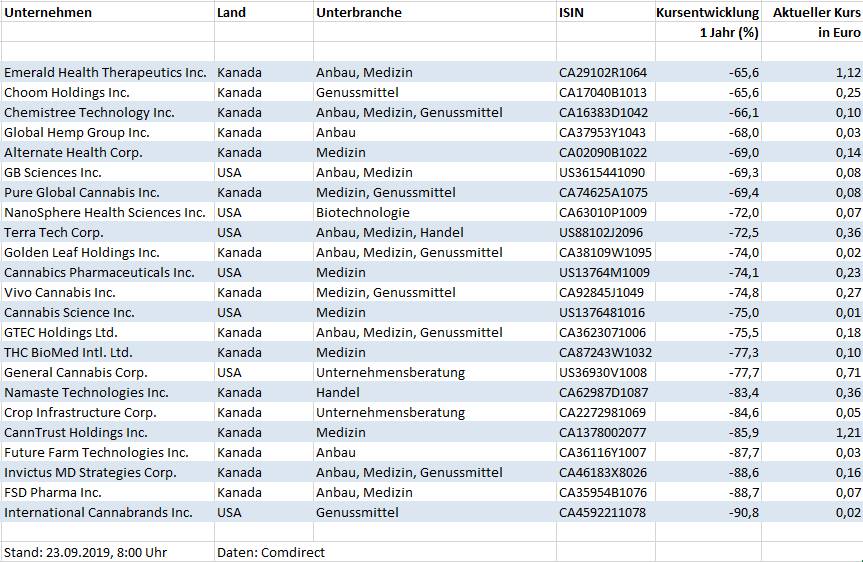Select ISIN CA74625A1075
Screen dimensions: 863x562
(x=604, y=193)
